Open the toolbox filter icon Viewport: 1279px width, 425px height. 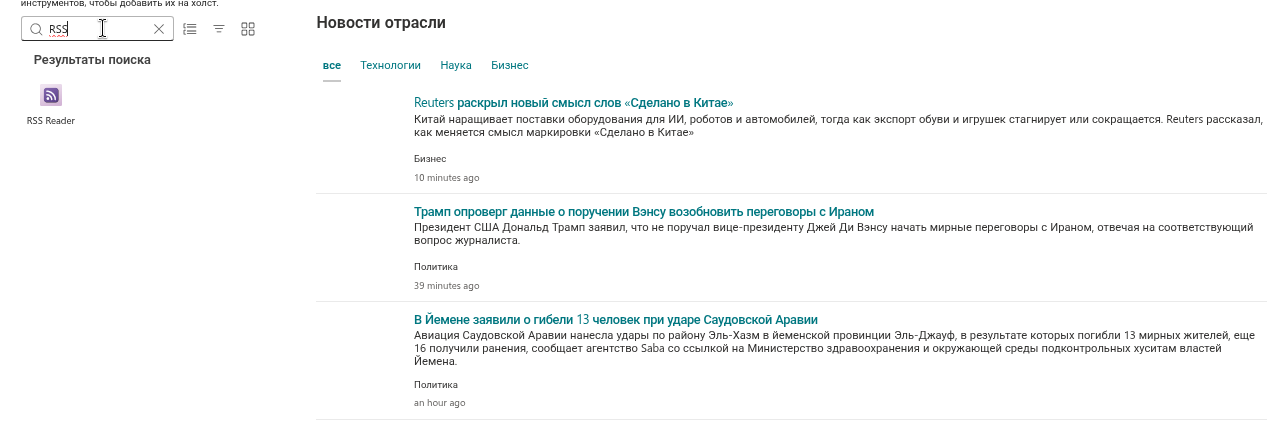coord(219,29)
